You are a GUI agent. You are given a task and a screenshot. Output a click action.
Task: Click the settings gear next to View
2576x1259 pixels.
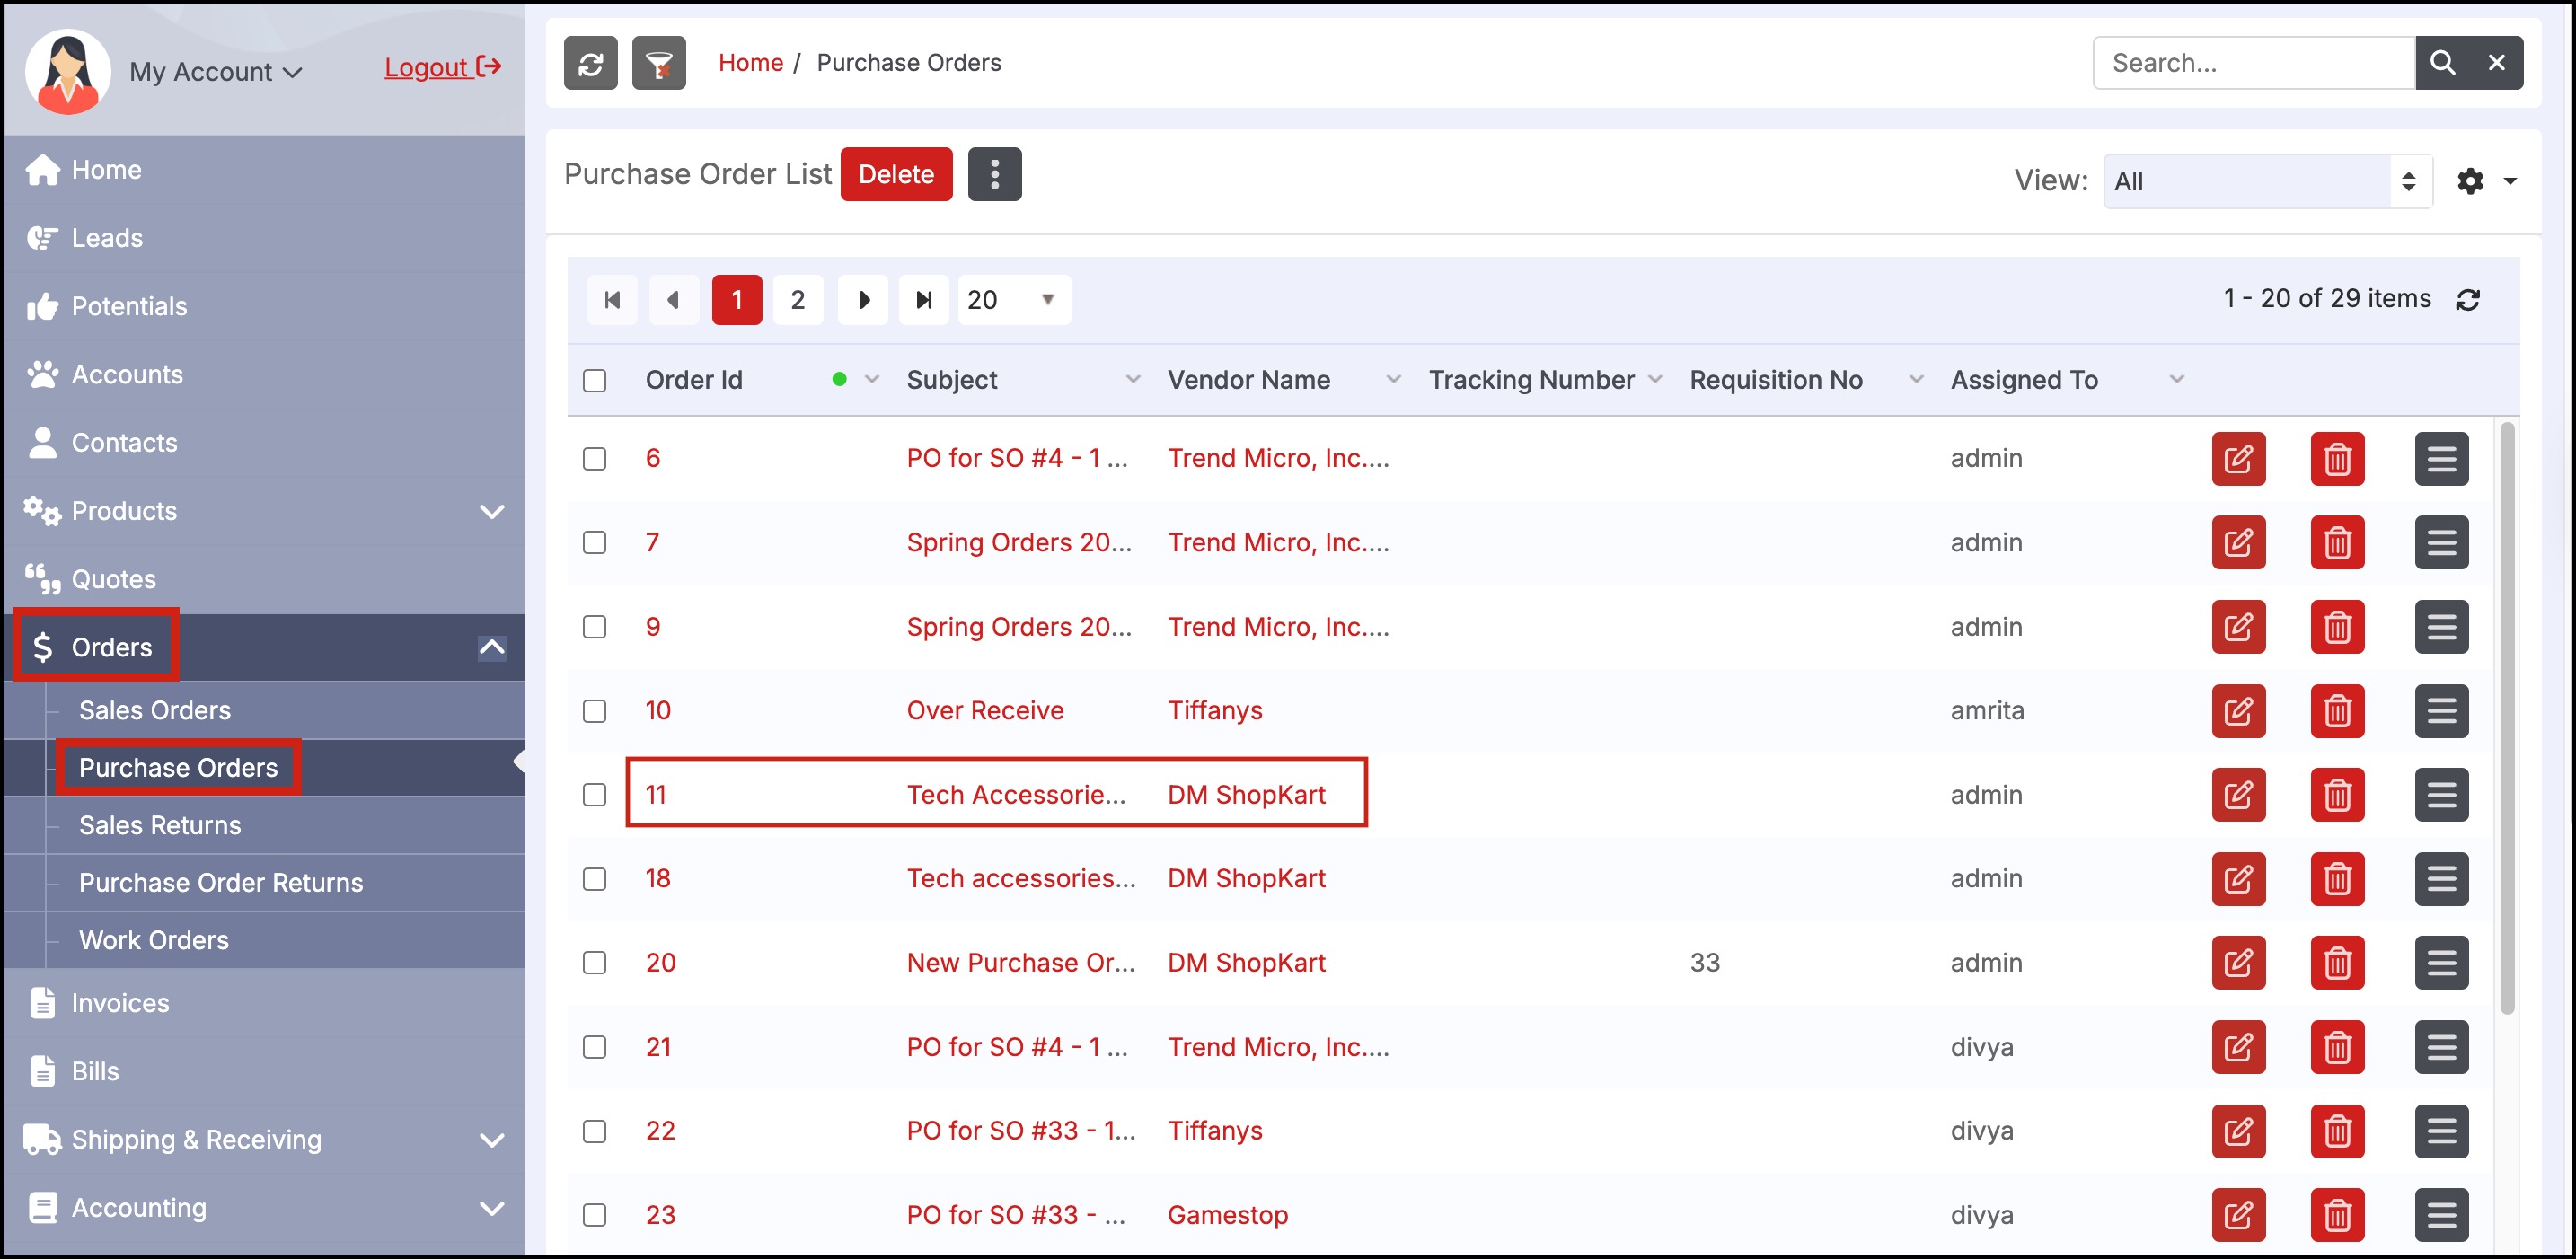click(2470, 181)
